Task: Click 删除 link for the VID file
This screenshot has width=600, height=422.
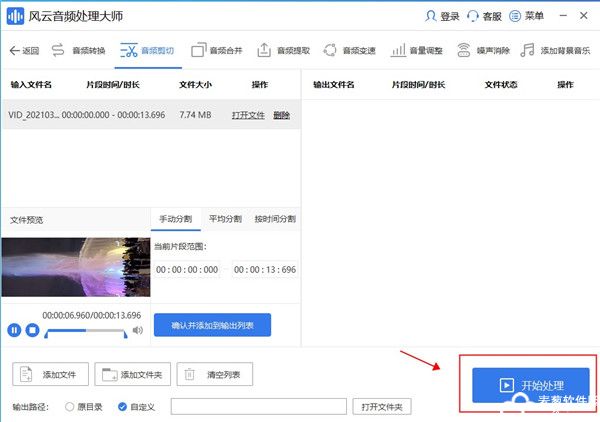Action: click(281, 115)
